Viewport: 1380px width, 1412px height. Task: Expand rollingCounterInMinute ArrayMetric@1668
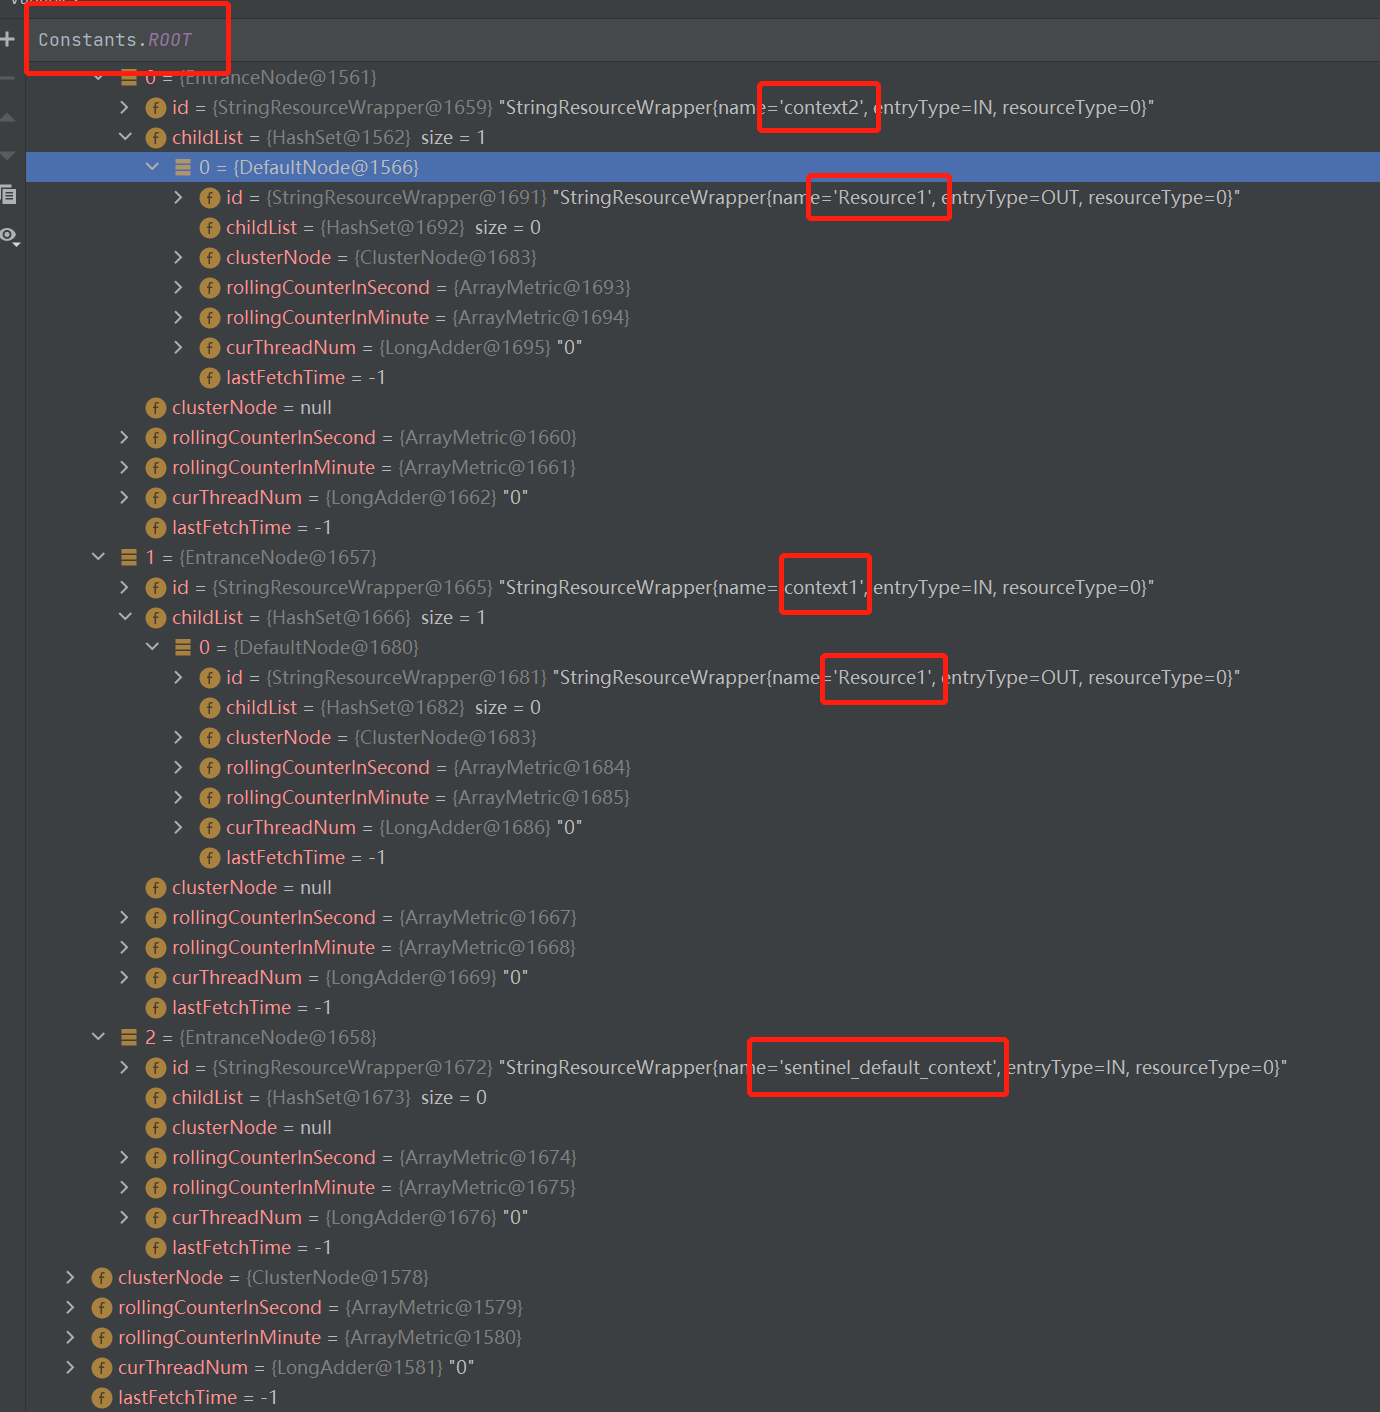[124, 947]
